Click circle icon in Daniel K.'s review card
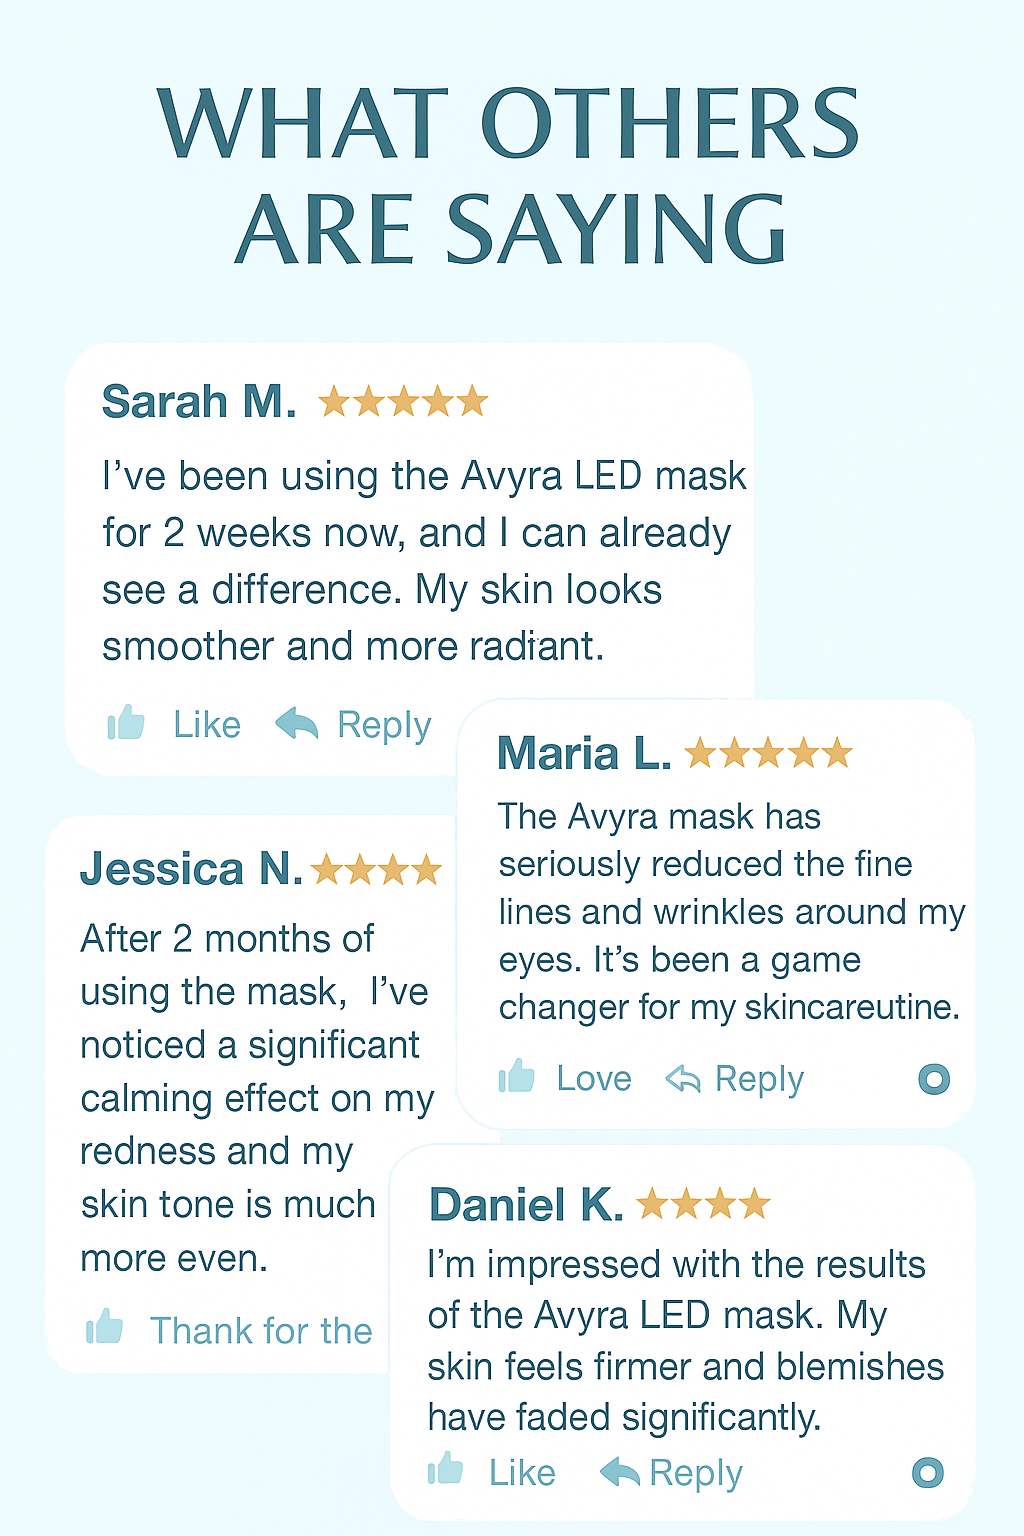Image resolution: width=1024 pixels, height=1536 pixels. tap(928, 1472)
